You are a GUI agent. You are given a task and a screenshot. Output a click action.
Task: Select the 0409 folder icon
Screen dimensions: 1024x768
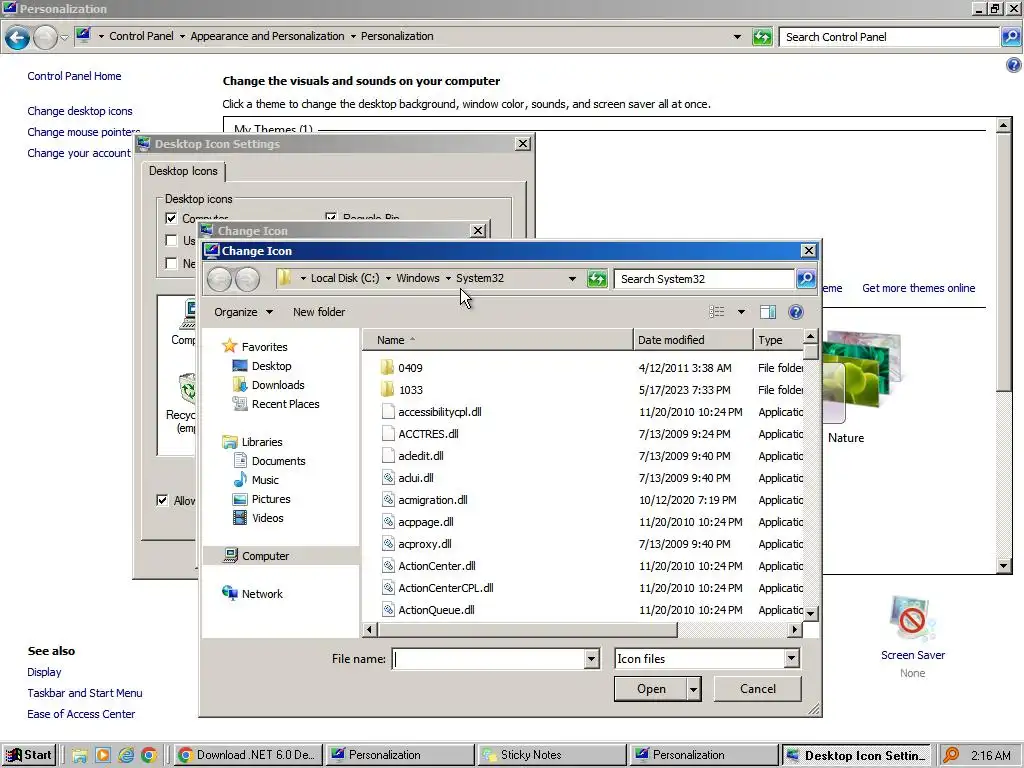click(x=387, y=368)
